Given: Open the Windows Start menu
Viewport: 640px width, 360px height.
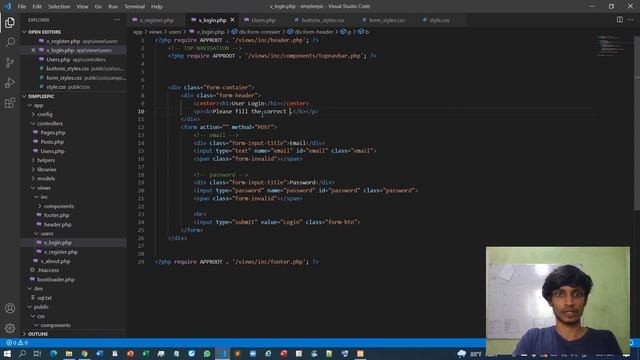Looking at the screenshot, I should pyautogui.click(x=7, y=353).
